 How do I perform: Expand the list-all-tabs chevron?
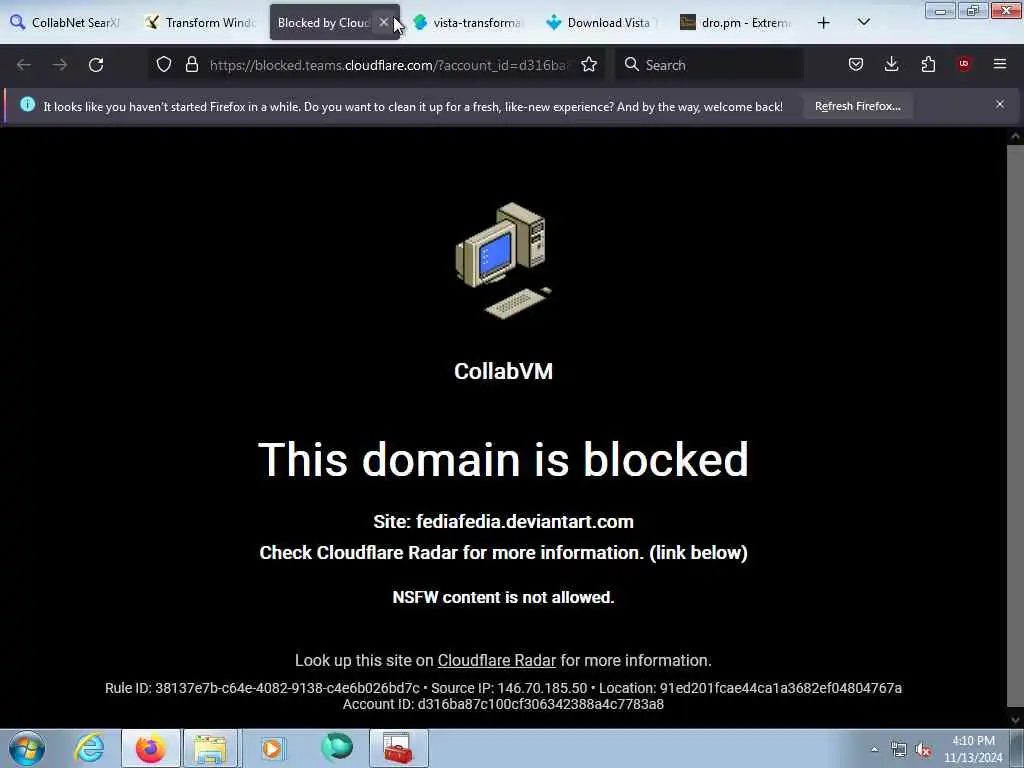coord(863,22)
